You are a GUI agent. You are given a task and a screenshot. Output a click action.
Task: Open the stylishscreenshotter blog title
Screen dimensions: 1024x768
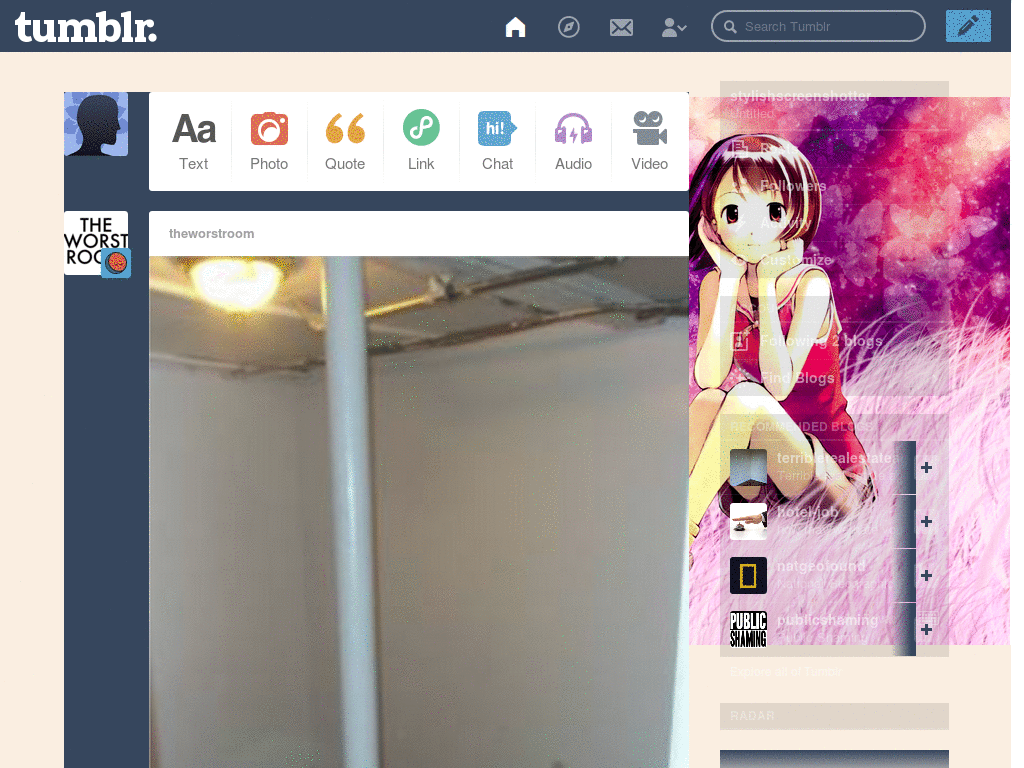tap(801, 96)
